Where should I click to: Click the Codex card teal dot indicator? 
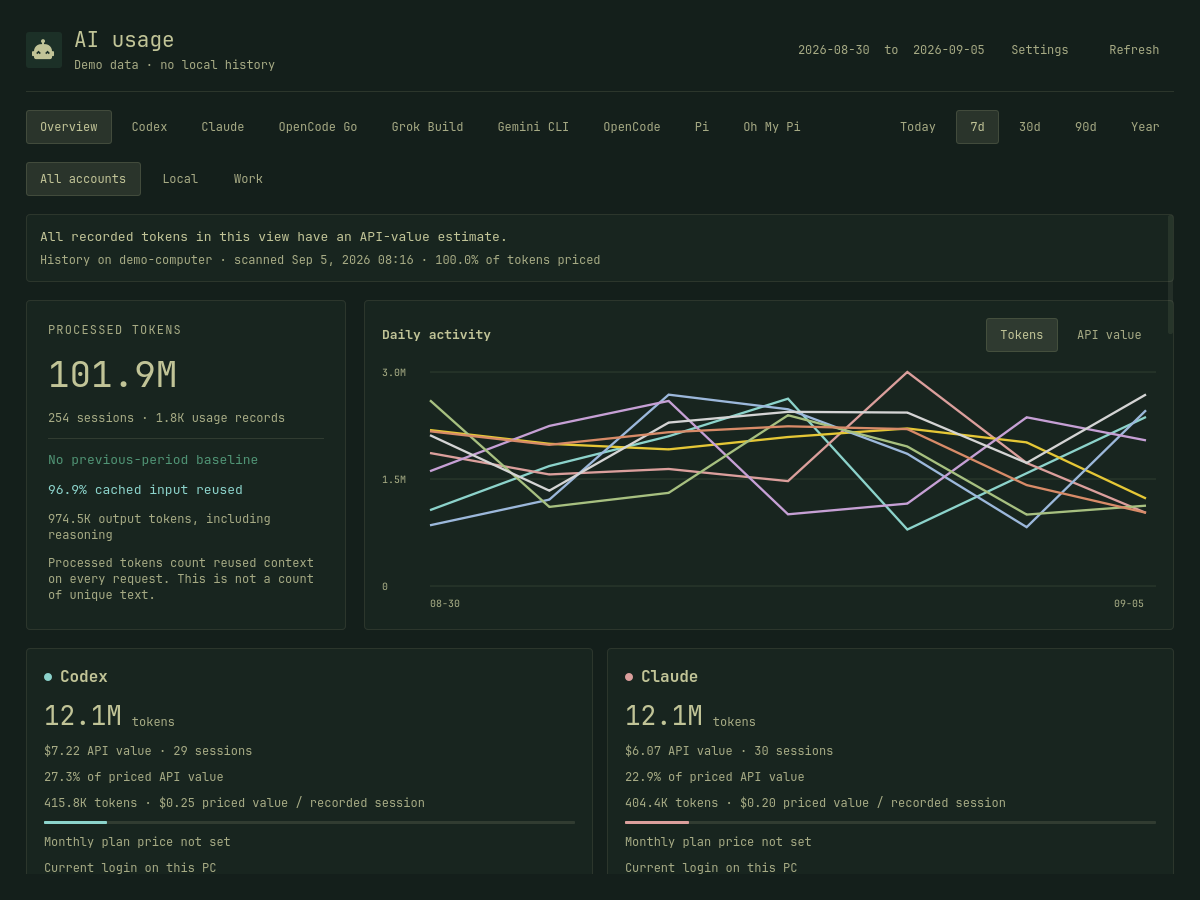coord(48,677)
